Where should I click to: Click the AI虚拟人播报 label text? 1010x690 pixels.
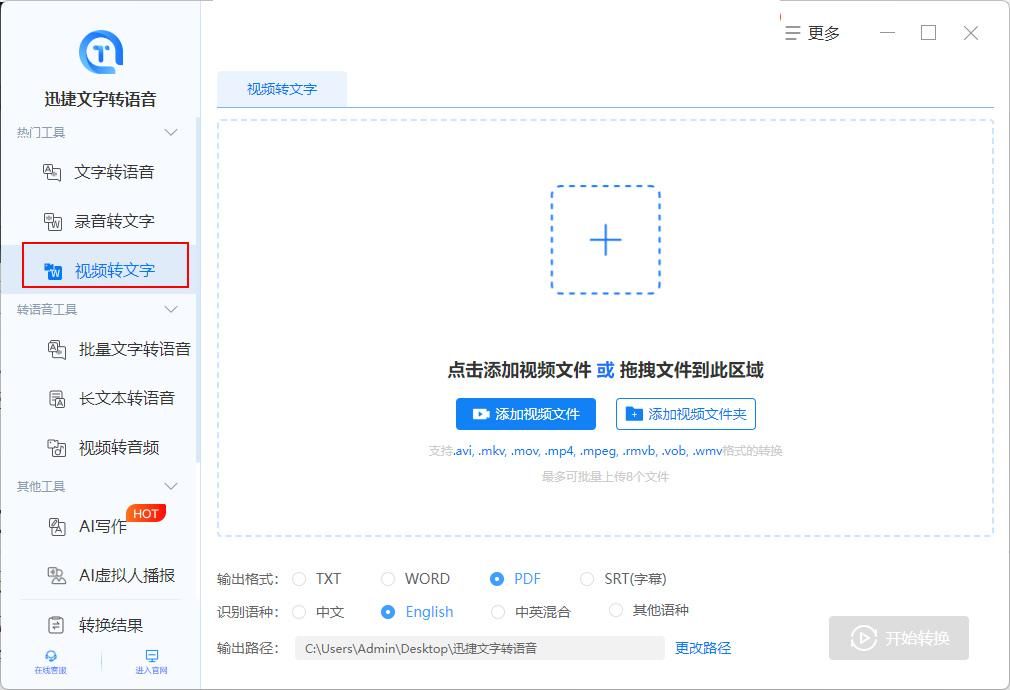[127, 575]
